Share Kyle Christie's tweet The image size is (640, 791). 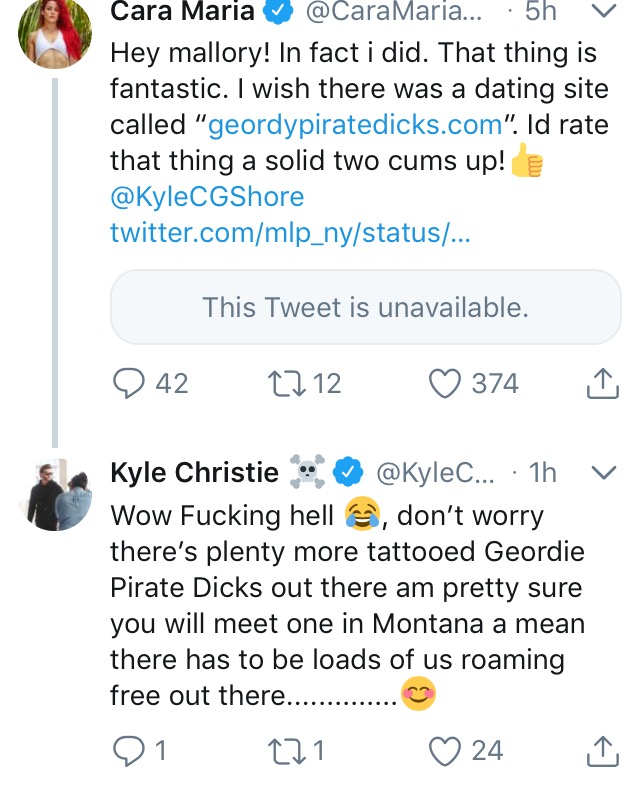[x=603, y=751]
